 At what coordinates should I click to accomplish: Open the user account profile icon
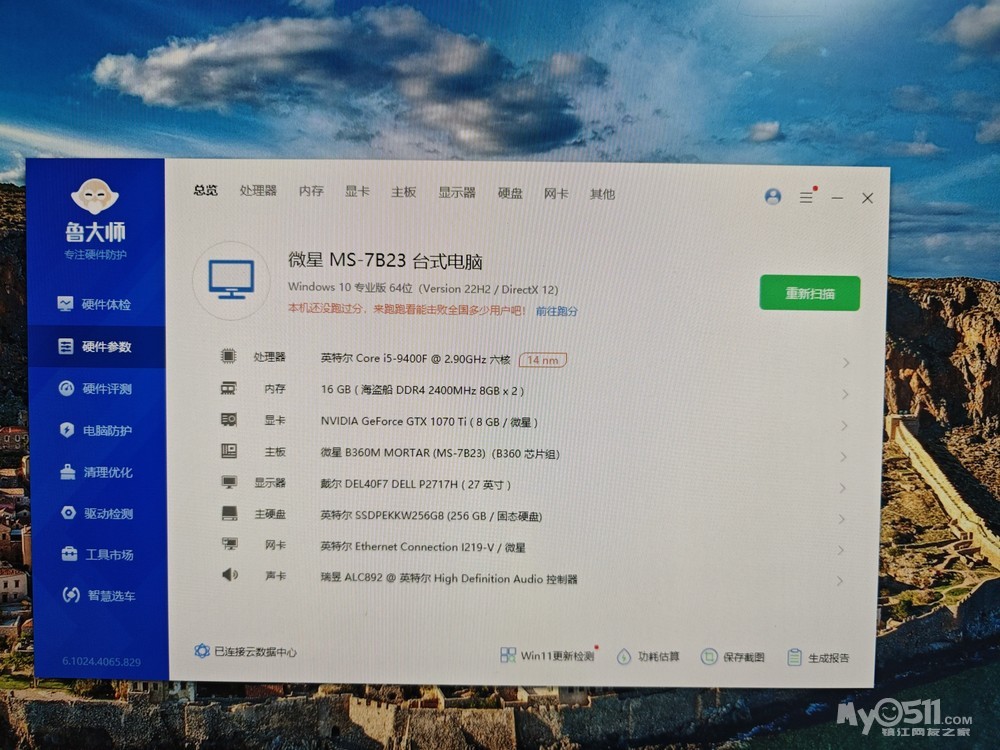(x=772, y=197)
